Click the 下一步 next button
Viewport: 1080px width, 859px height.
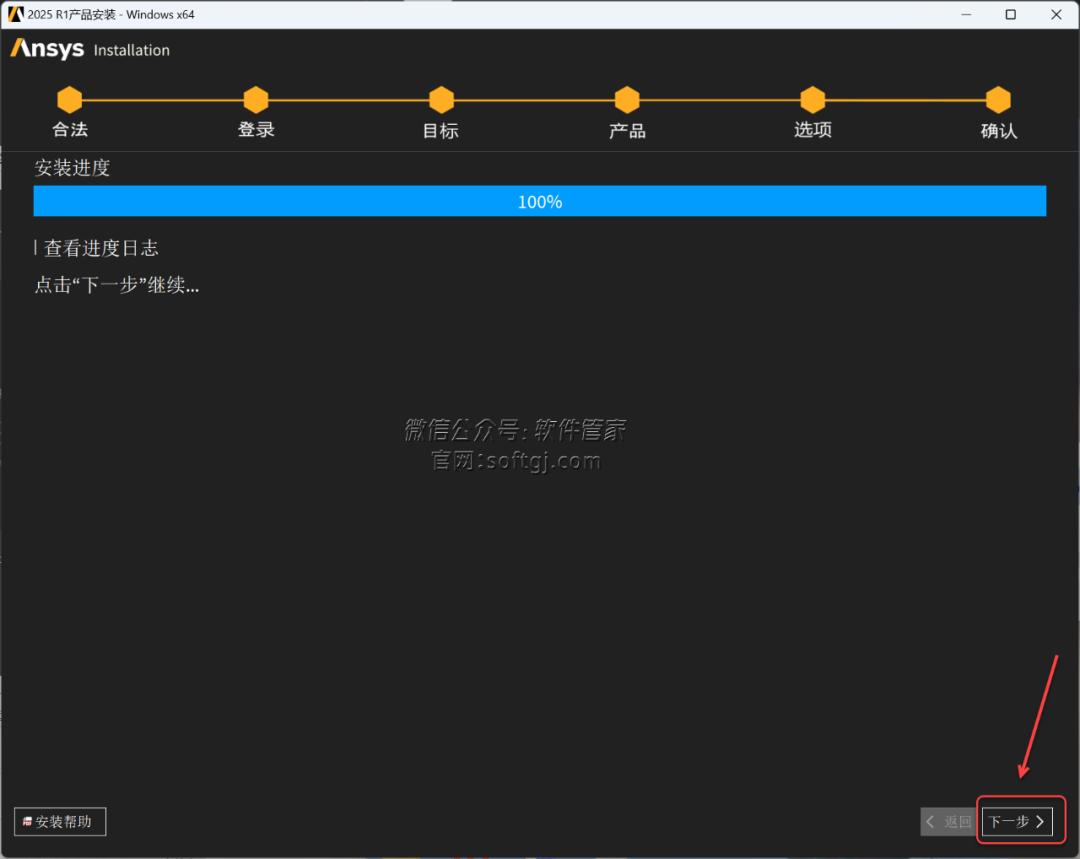(1017, 821)
